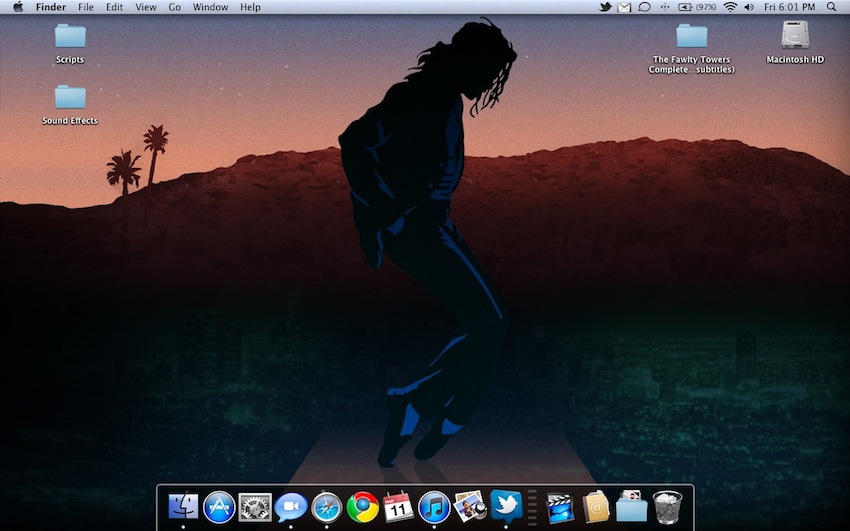The image size is (850, 531).
Task: Click the crosshair status icon in menu bar
Action: (665, 7)
